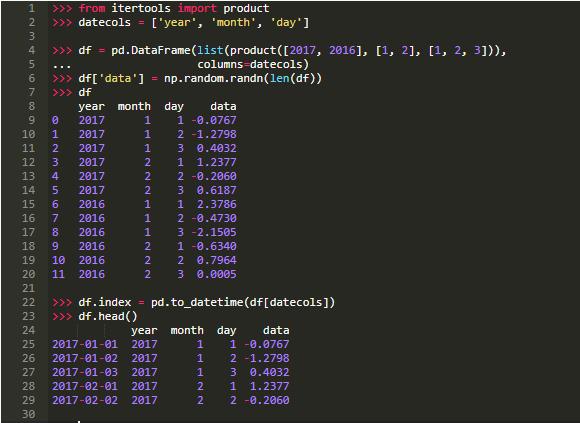Click the value -0.2060 on line 13
580x423 pixels.
point(214,176)
